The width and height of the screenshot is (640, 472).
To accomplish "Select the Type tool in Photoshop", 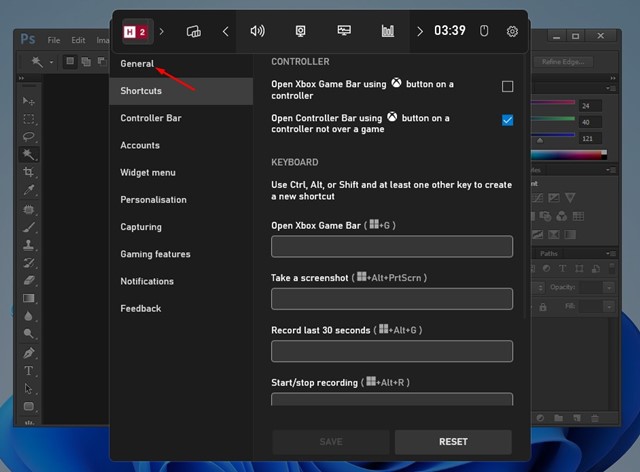I will tap(29, 371).
